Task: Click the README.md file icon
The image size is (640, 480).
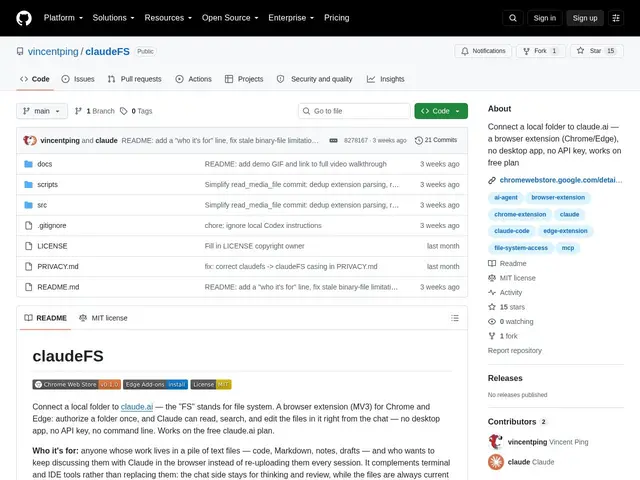Action: pyautogui.click(x=29, y=287)
